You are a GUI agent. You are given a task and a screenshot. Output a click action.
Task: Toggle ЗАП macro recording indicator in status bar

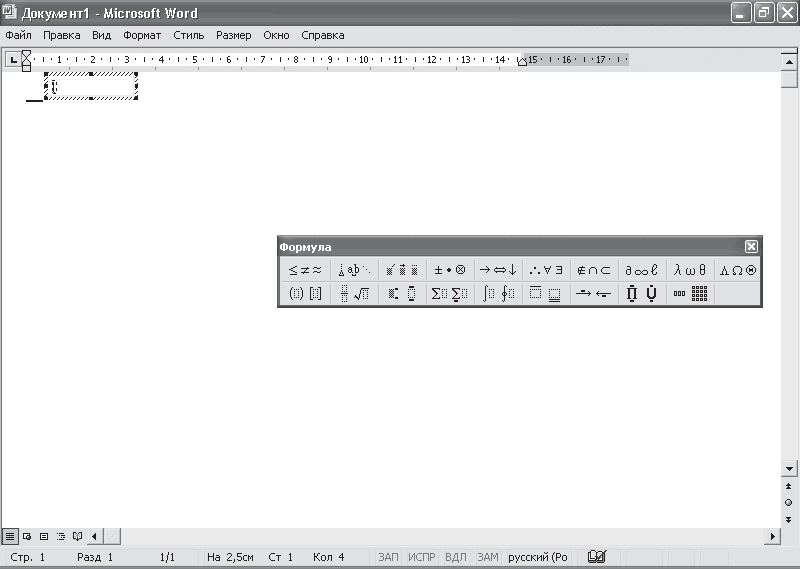point(388,557)
